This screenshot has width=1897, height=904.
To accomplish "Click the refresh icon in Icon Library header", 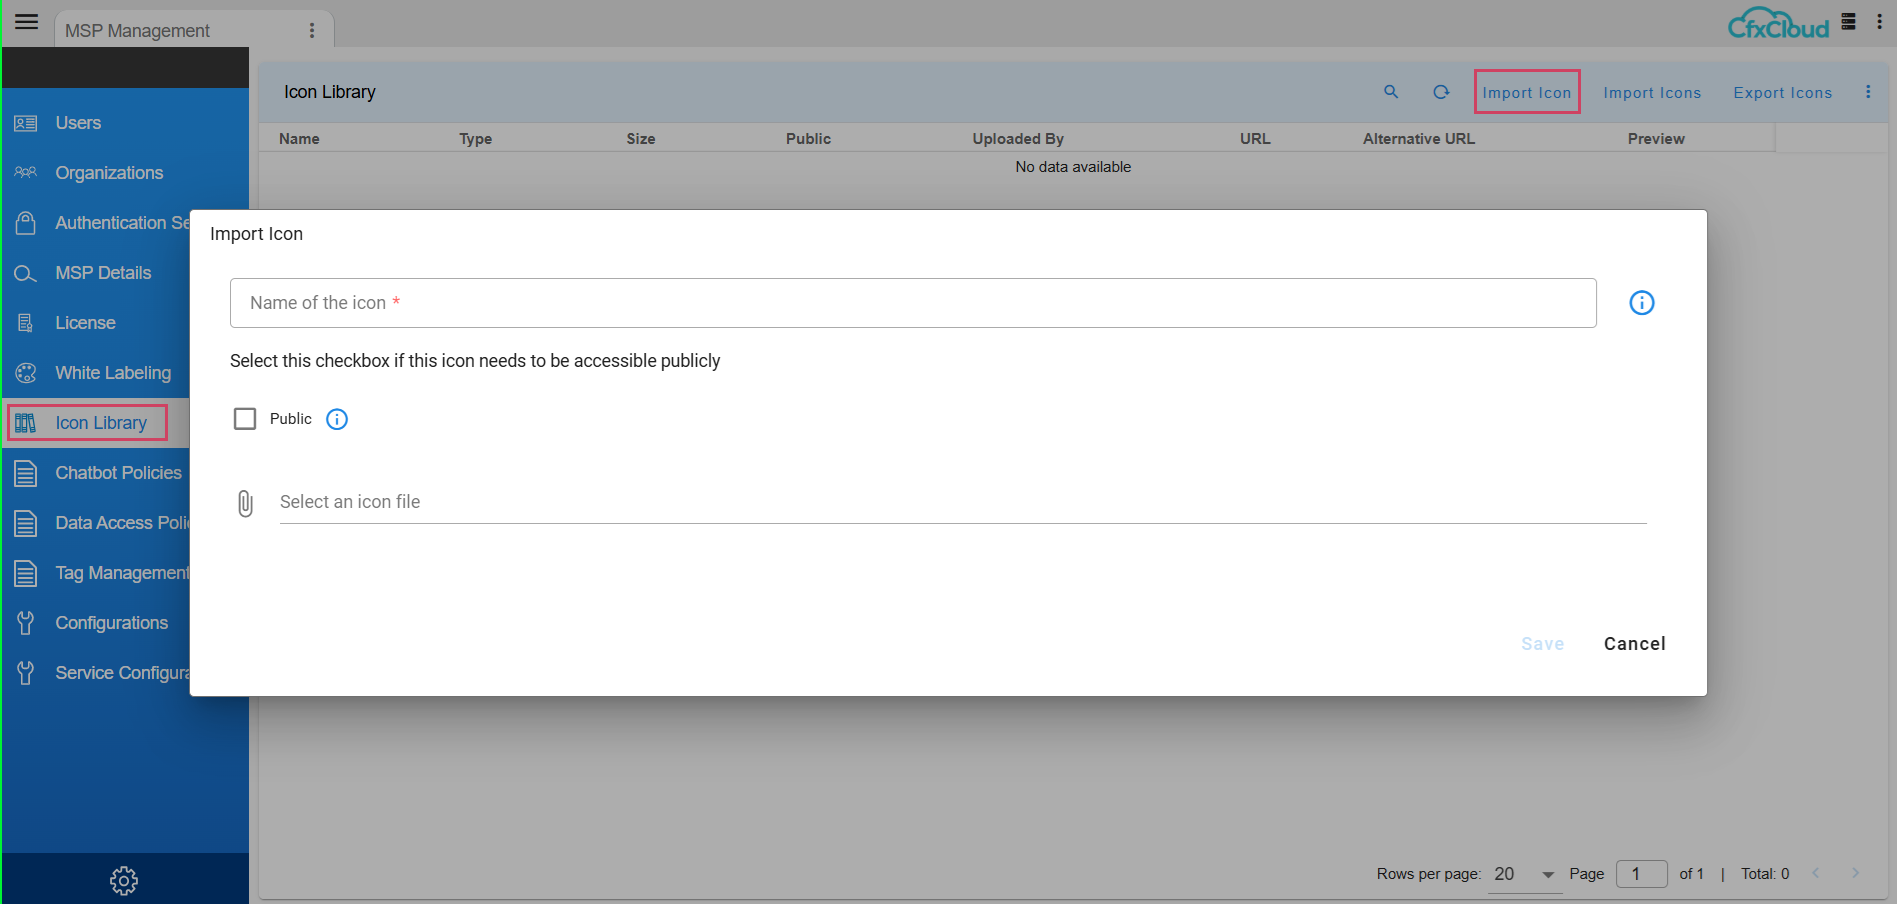I will click(1441, 92).
